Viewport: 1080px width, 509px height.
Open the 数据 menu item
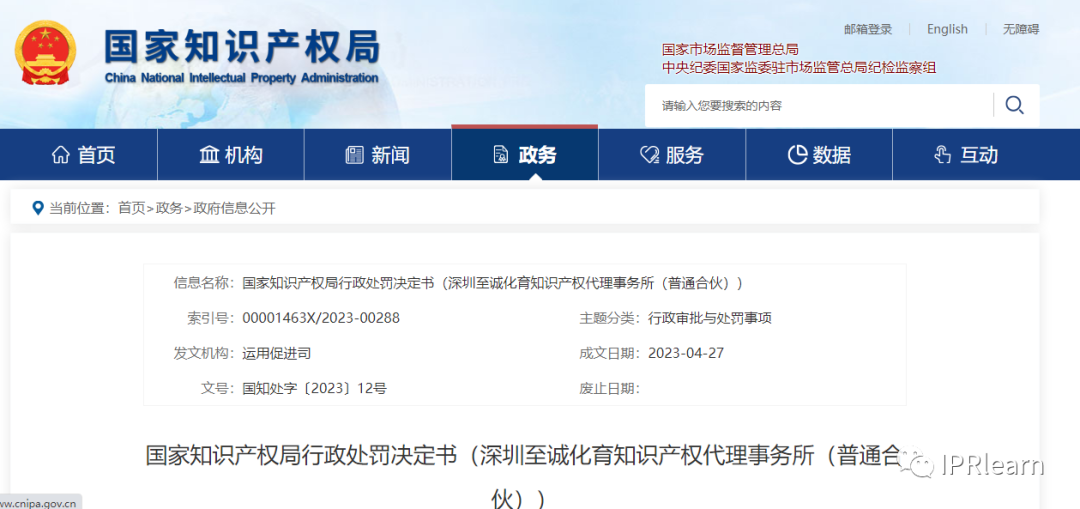[819, 155]
